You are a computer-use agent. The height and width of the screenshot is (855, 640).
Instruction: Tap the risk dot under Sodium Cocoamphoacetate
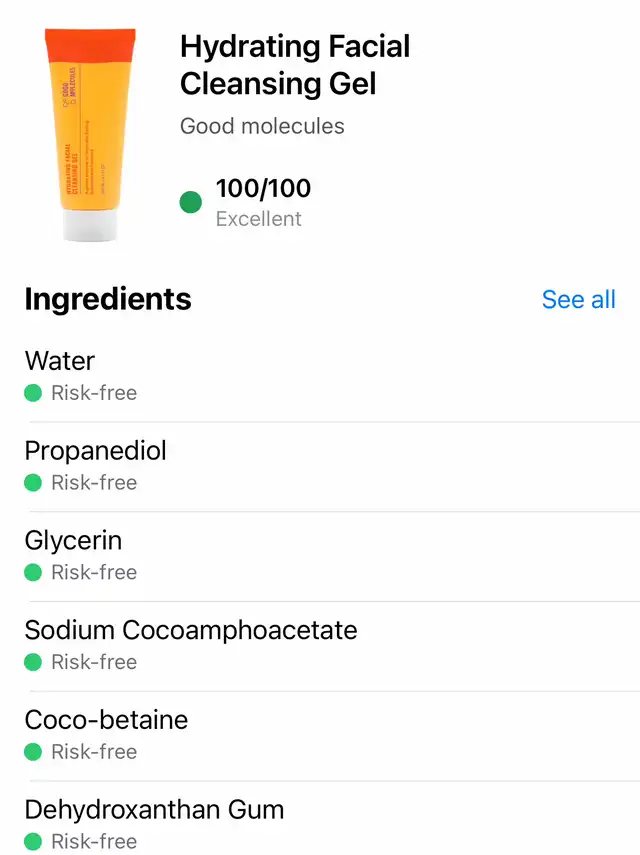click(33, 662)
